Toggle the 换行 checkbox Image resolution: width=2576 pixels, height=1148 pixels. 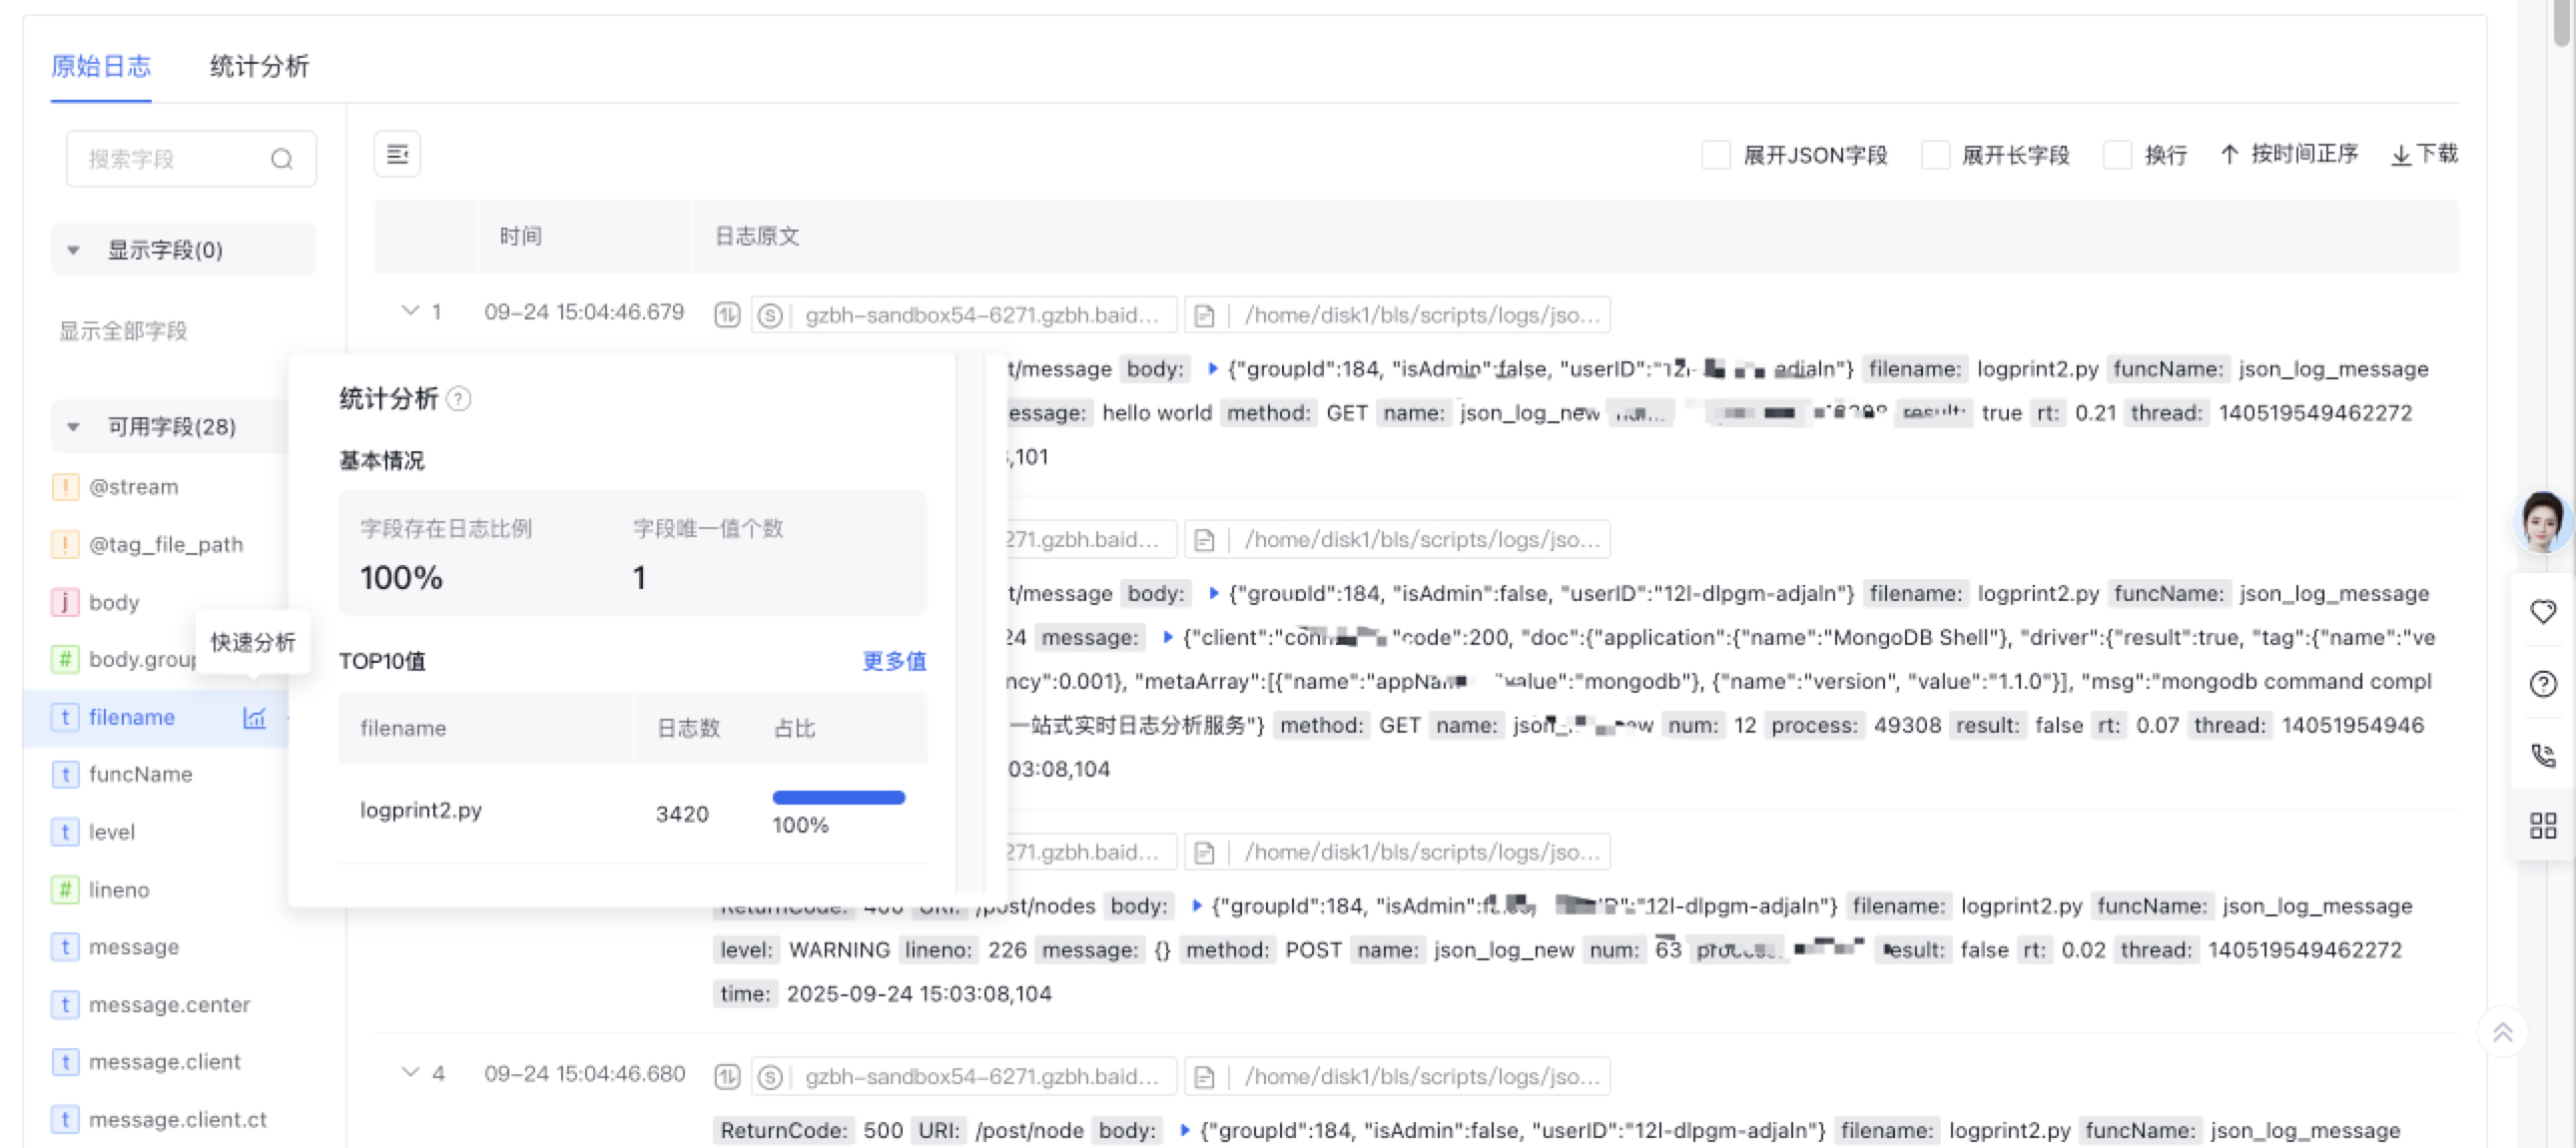[x=2117, y=155]
